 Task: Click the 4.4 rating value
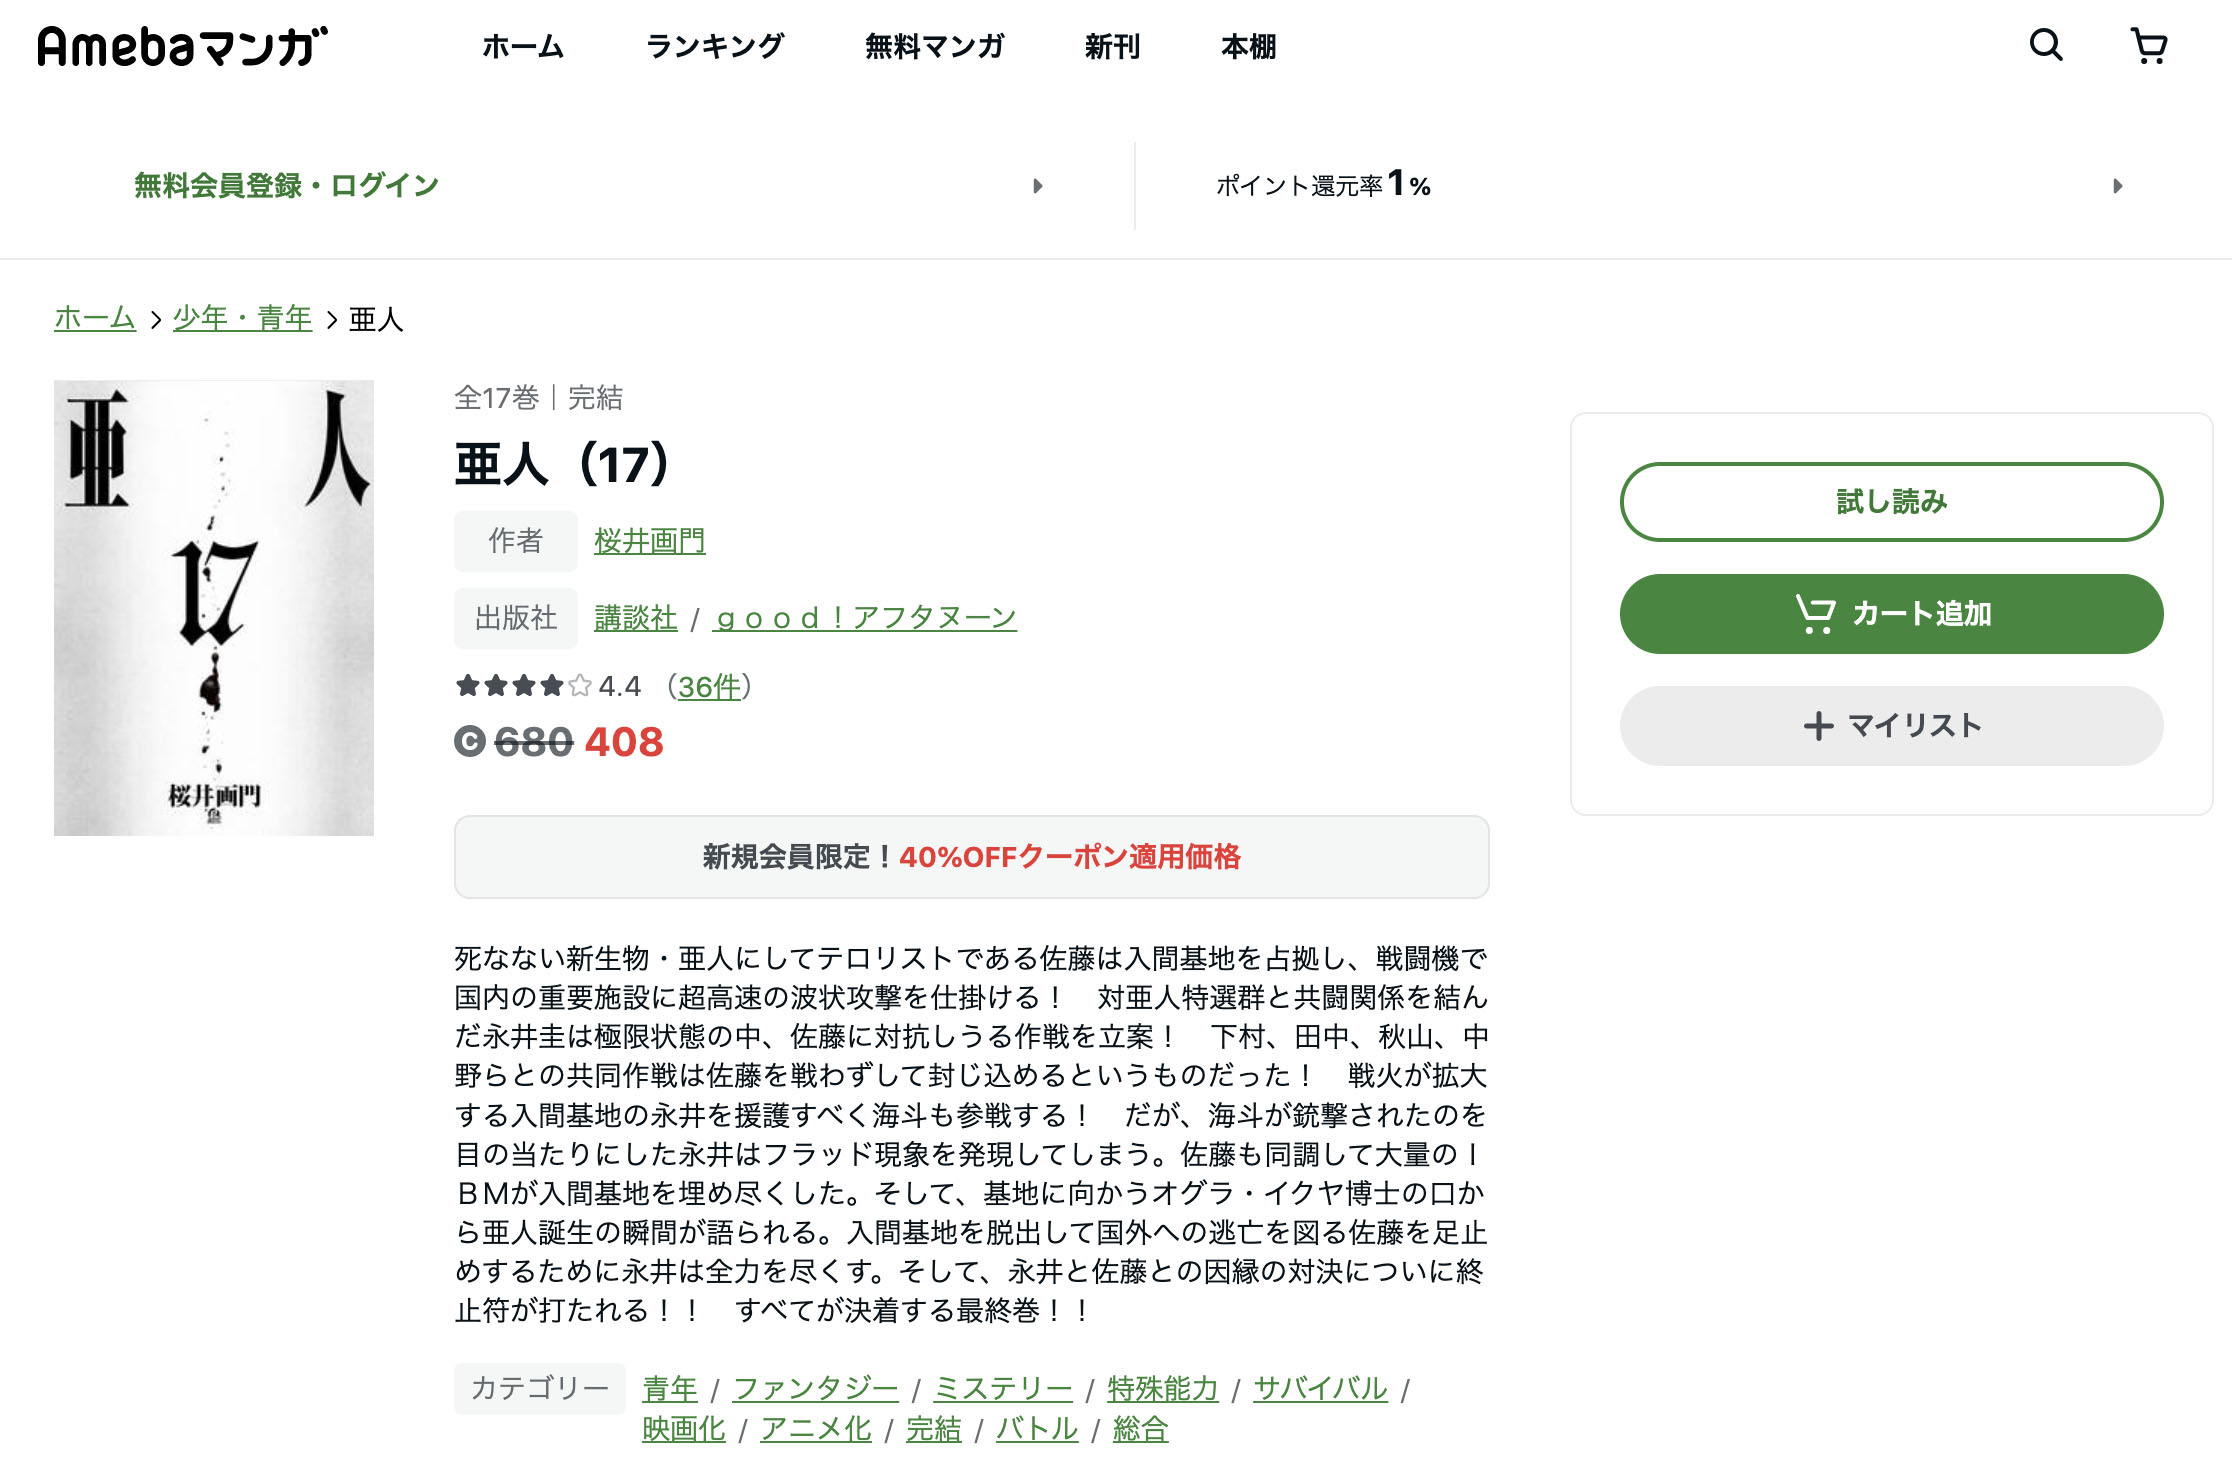(x=620, y=687)
